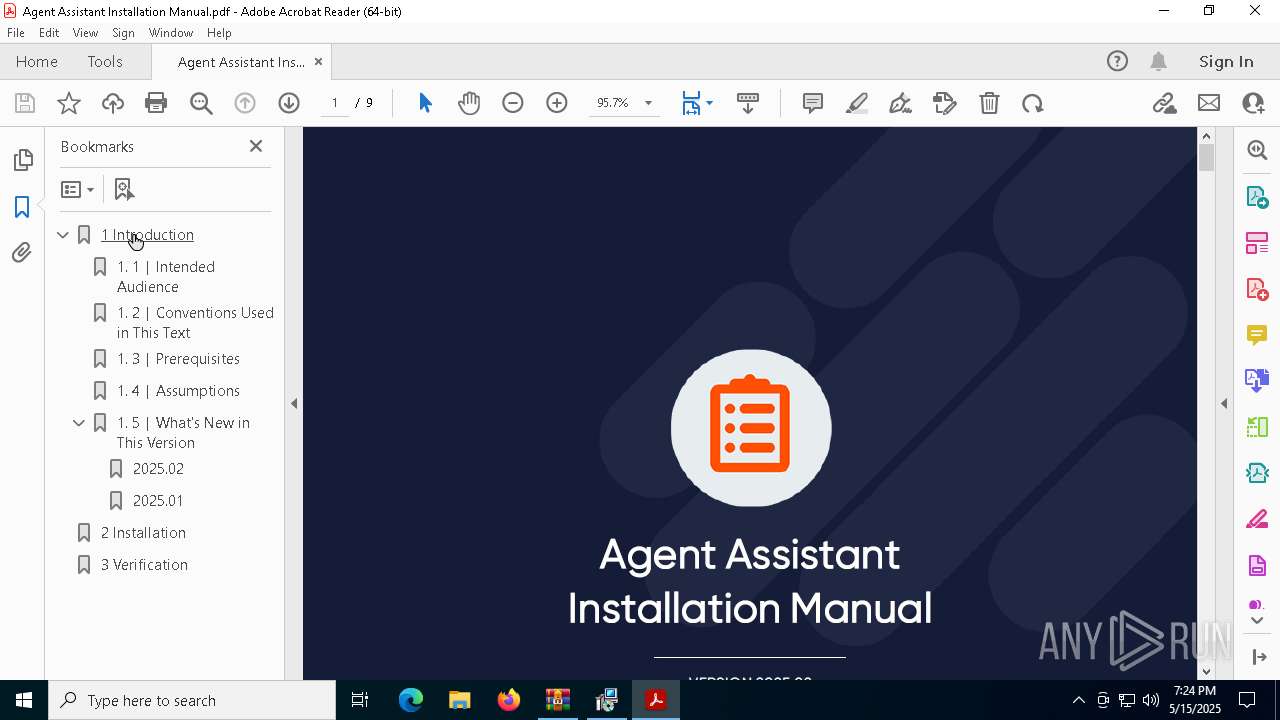Select the 1.4 Assumptions bookmark

178,391
